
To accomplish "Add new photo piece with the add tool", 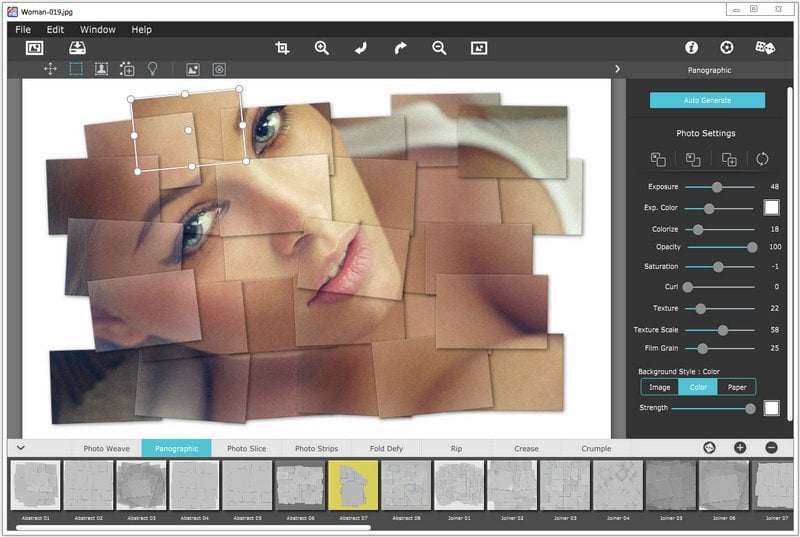I will tap(127, 69).
